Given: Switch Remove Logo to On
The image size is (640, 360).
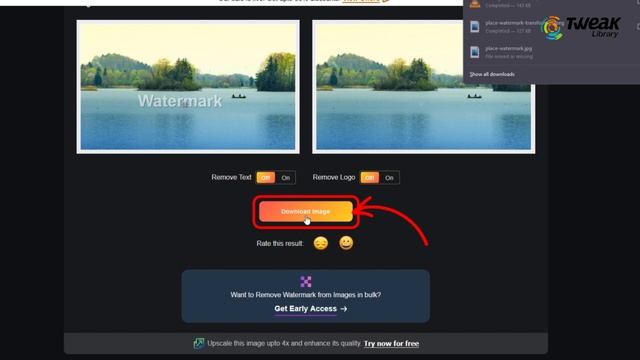Looking at the screenshot, I should (389, 178).
